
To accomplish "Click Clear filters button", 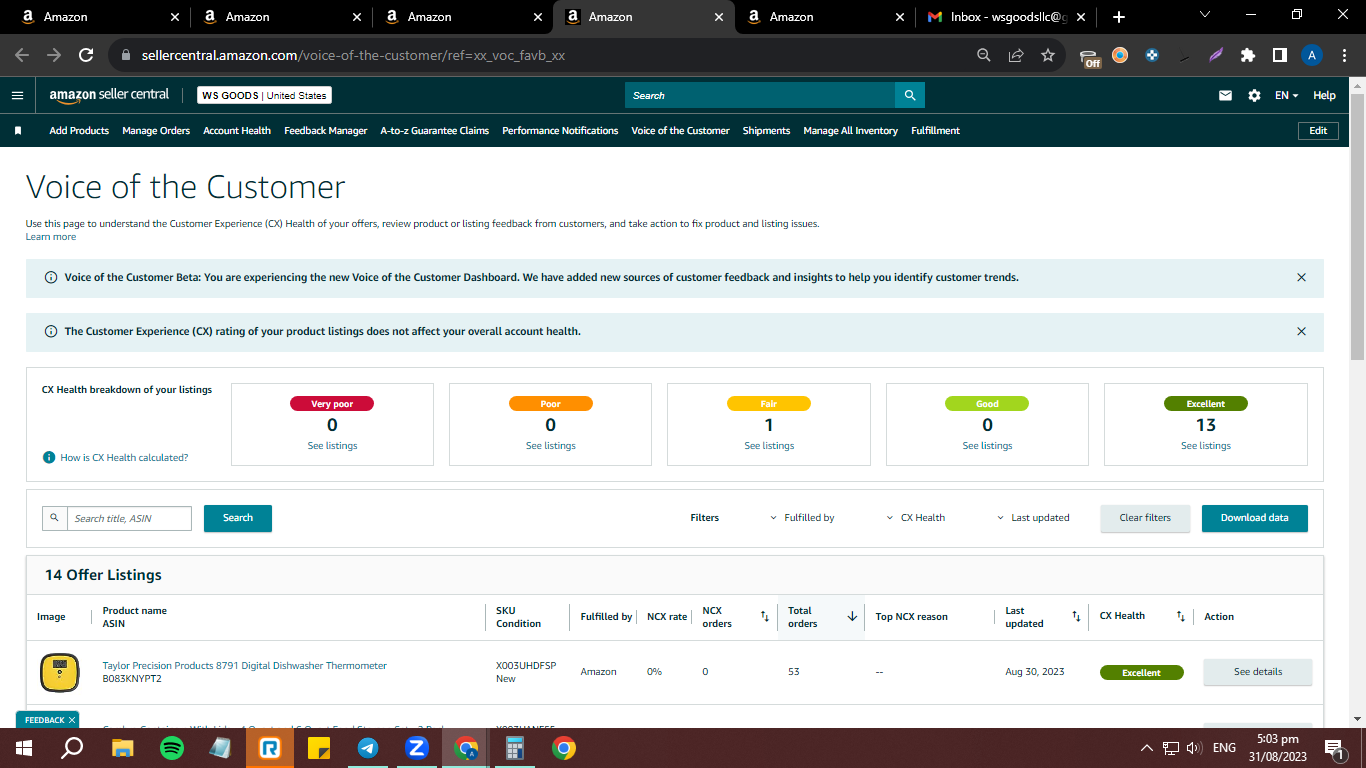I will 1145,518.
